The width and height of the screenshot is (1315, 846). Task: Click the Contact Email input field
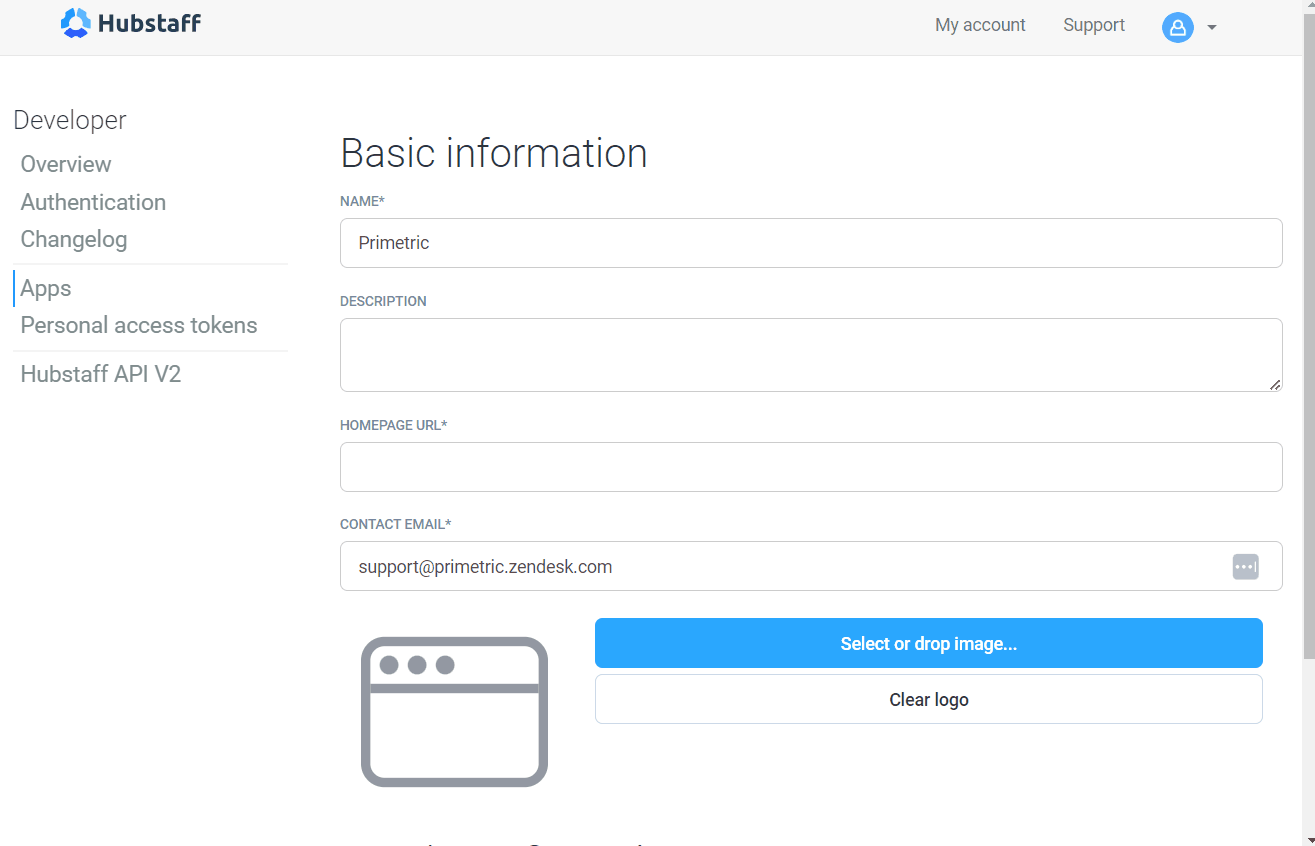811,566
